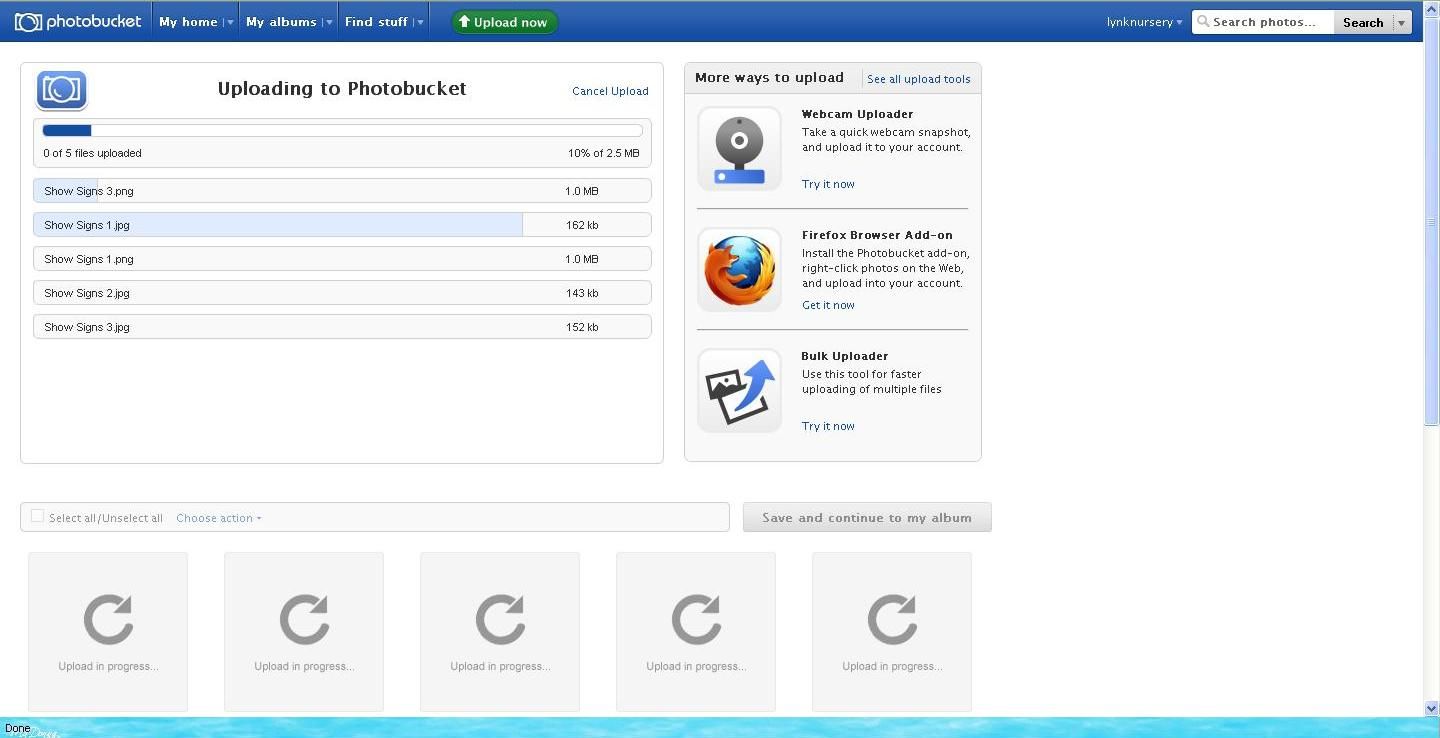Click the 'Uploading to Photobucket' title
Screen dimensions: 1440x738
tap(342, 88)
